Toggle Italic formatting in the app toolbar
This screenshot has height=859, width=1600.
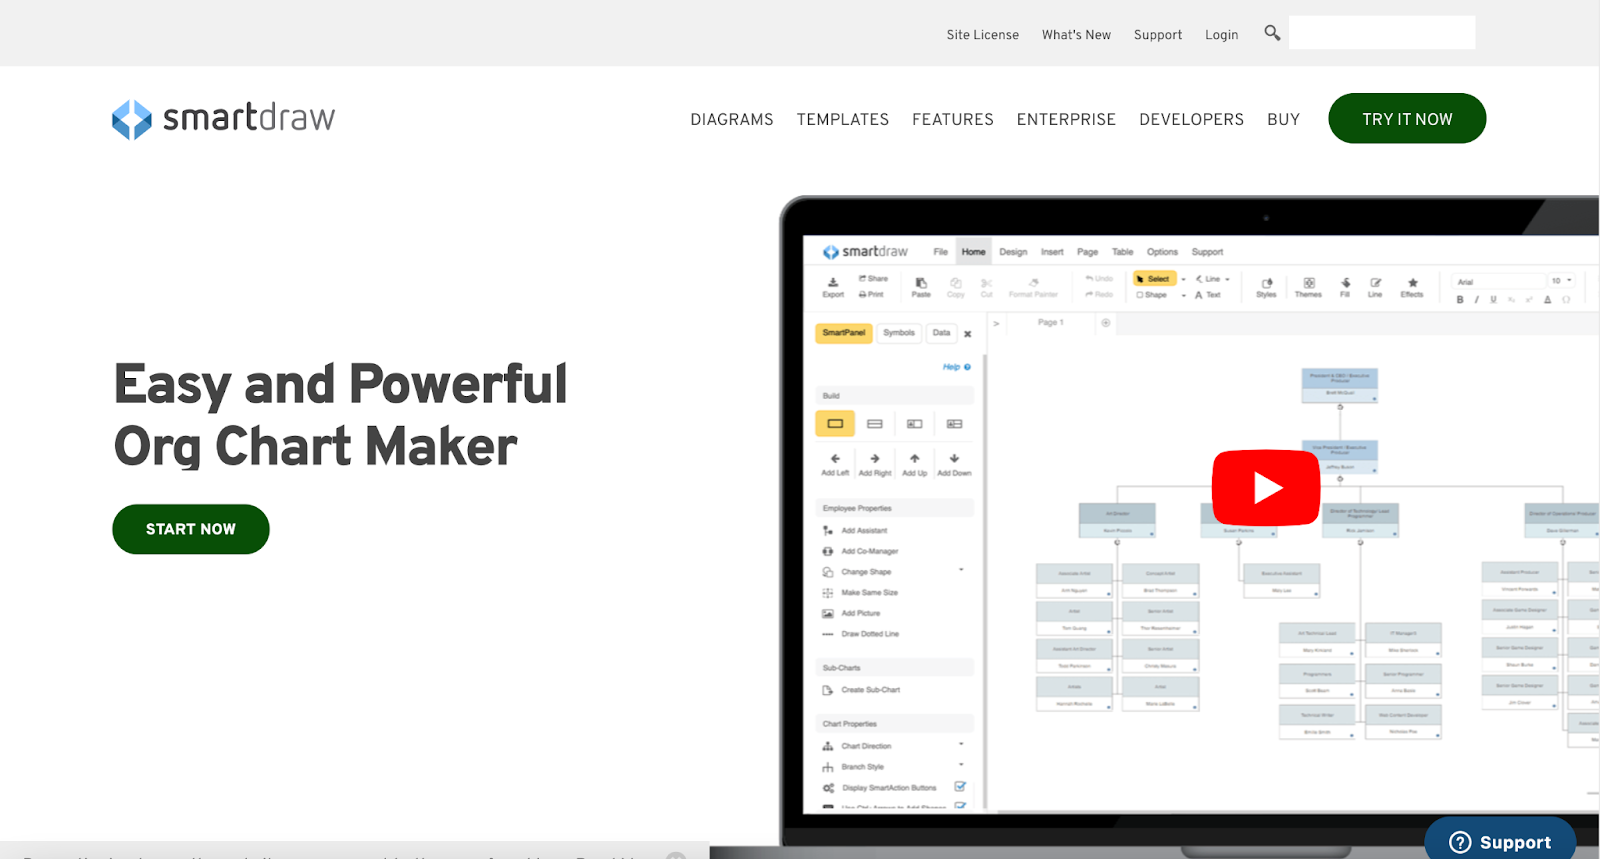(1476, 300)
